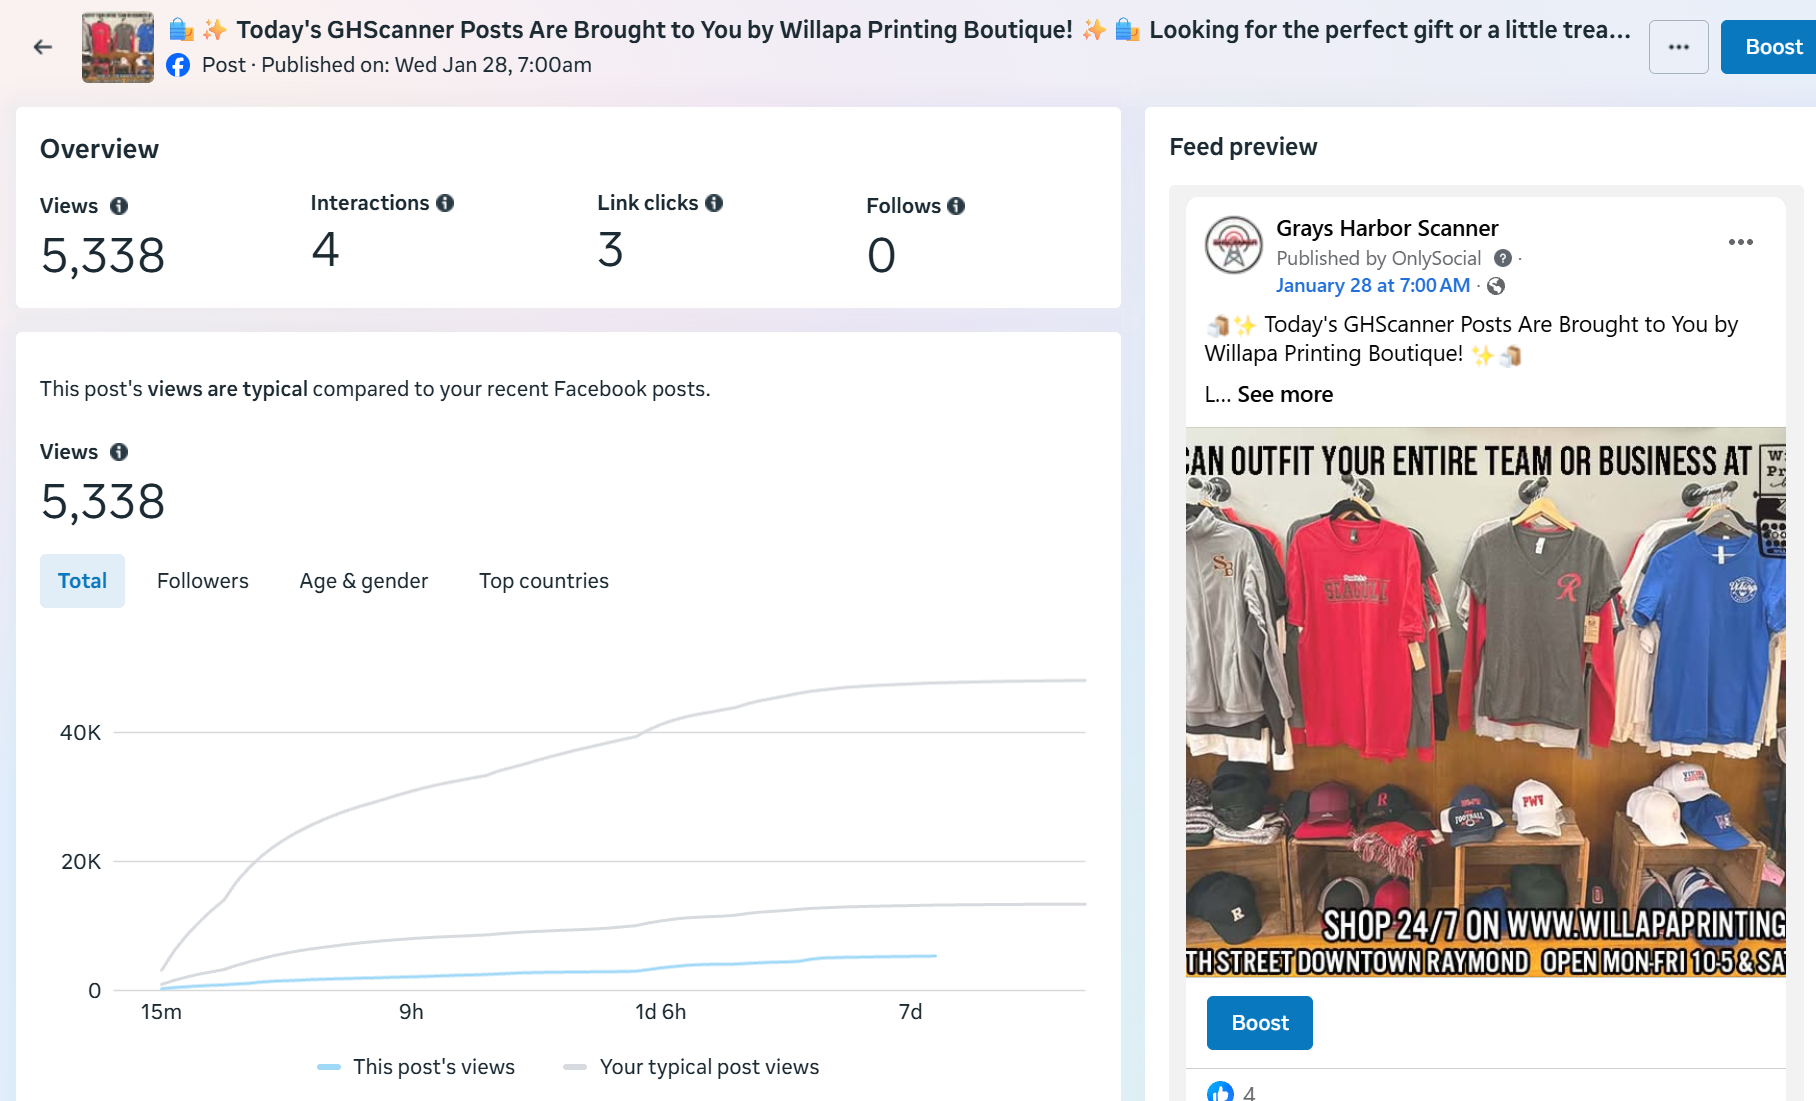Show the Top countries tab
This screenshot has height=1101, width=1816.
(x=544, y=581)
